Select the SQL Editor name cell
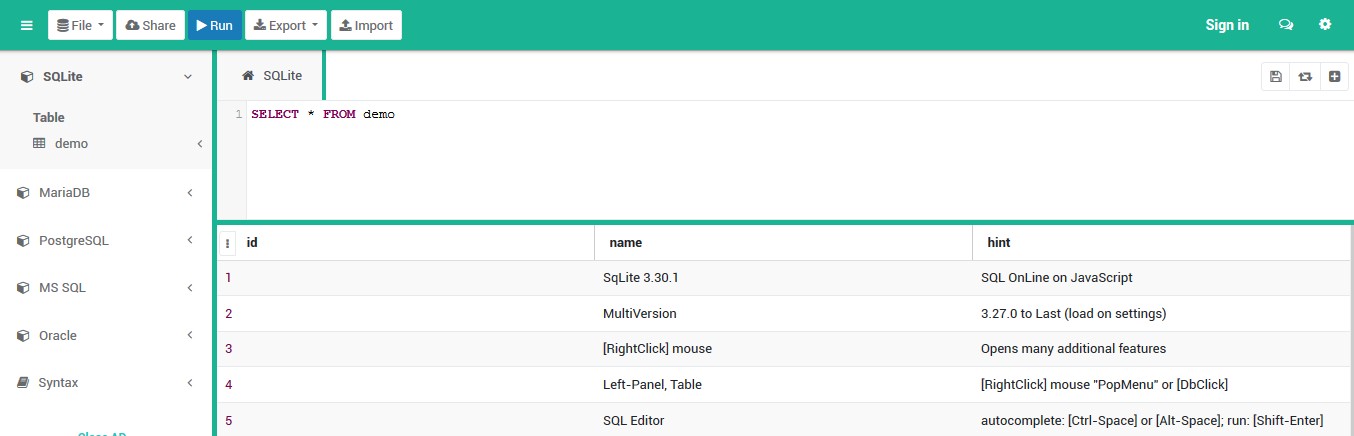Viewport: 1354px width, 436px height. pyautogui.click(x=783, y=420)
